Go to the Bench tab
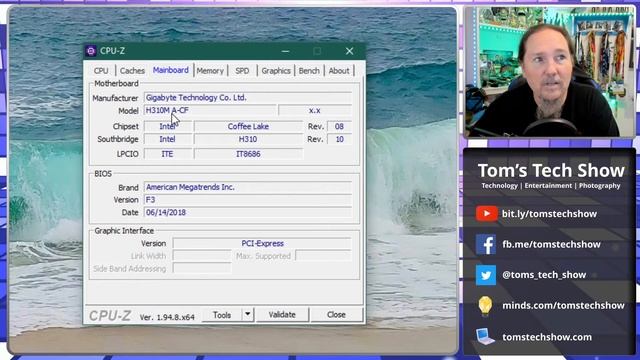The width and height of the screenshot is (640, 360). [x=309, y=71]
